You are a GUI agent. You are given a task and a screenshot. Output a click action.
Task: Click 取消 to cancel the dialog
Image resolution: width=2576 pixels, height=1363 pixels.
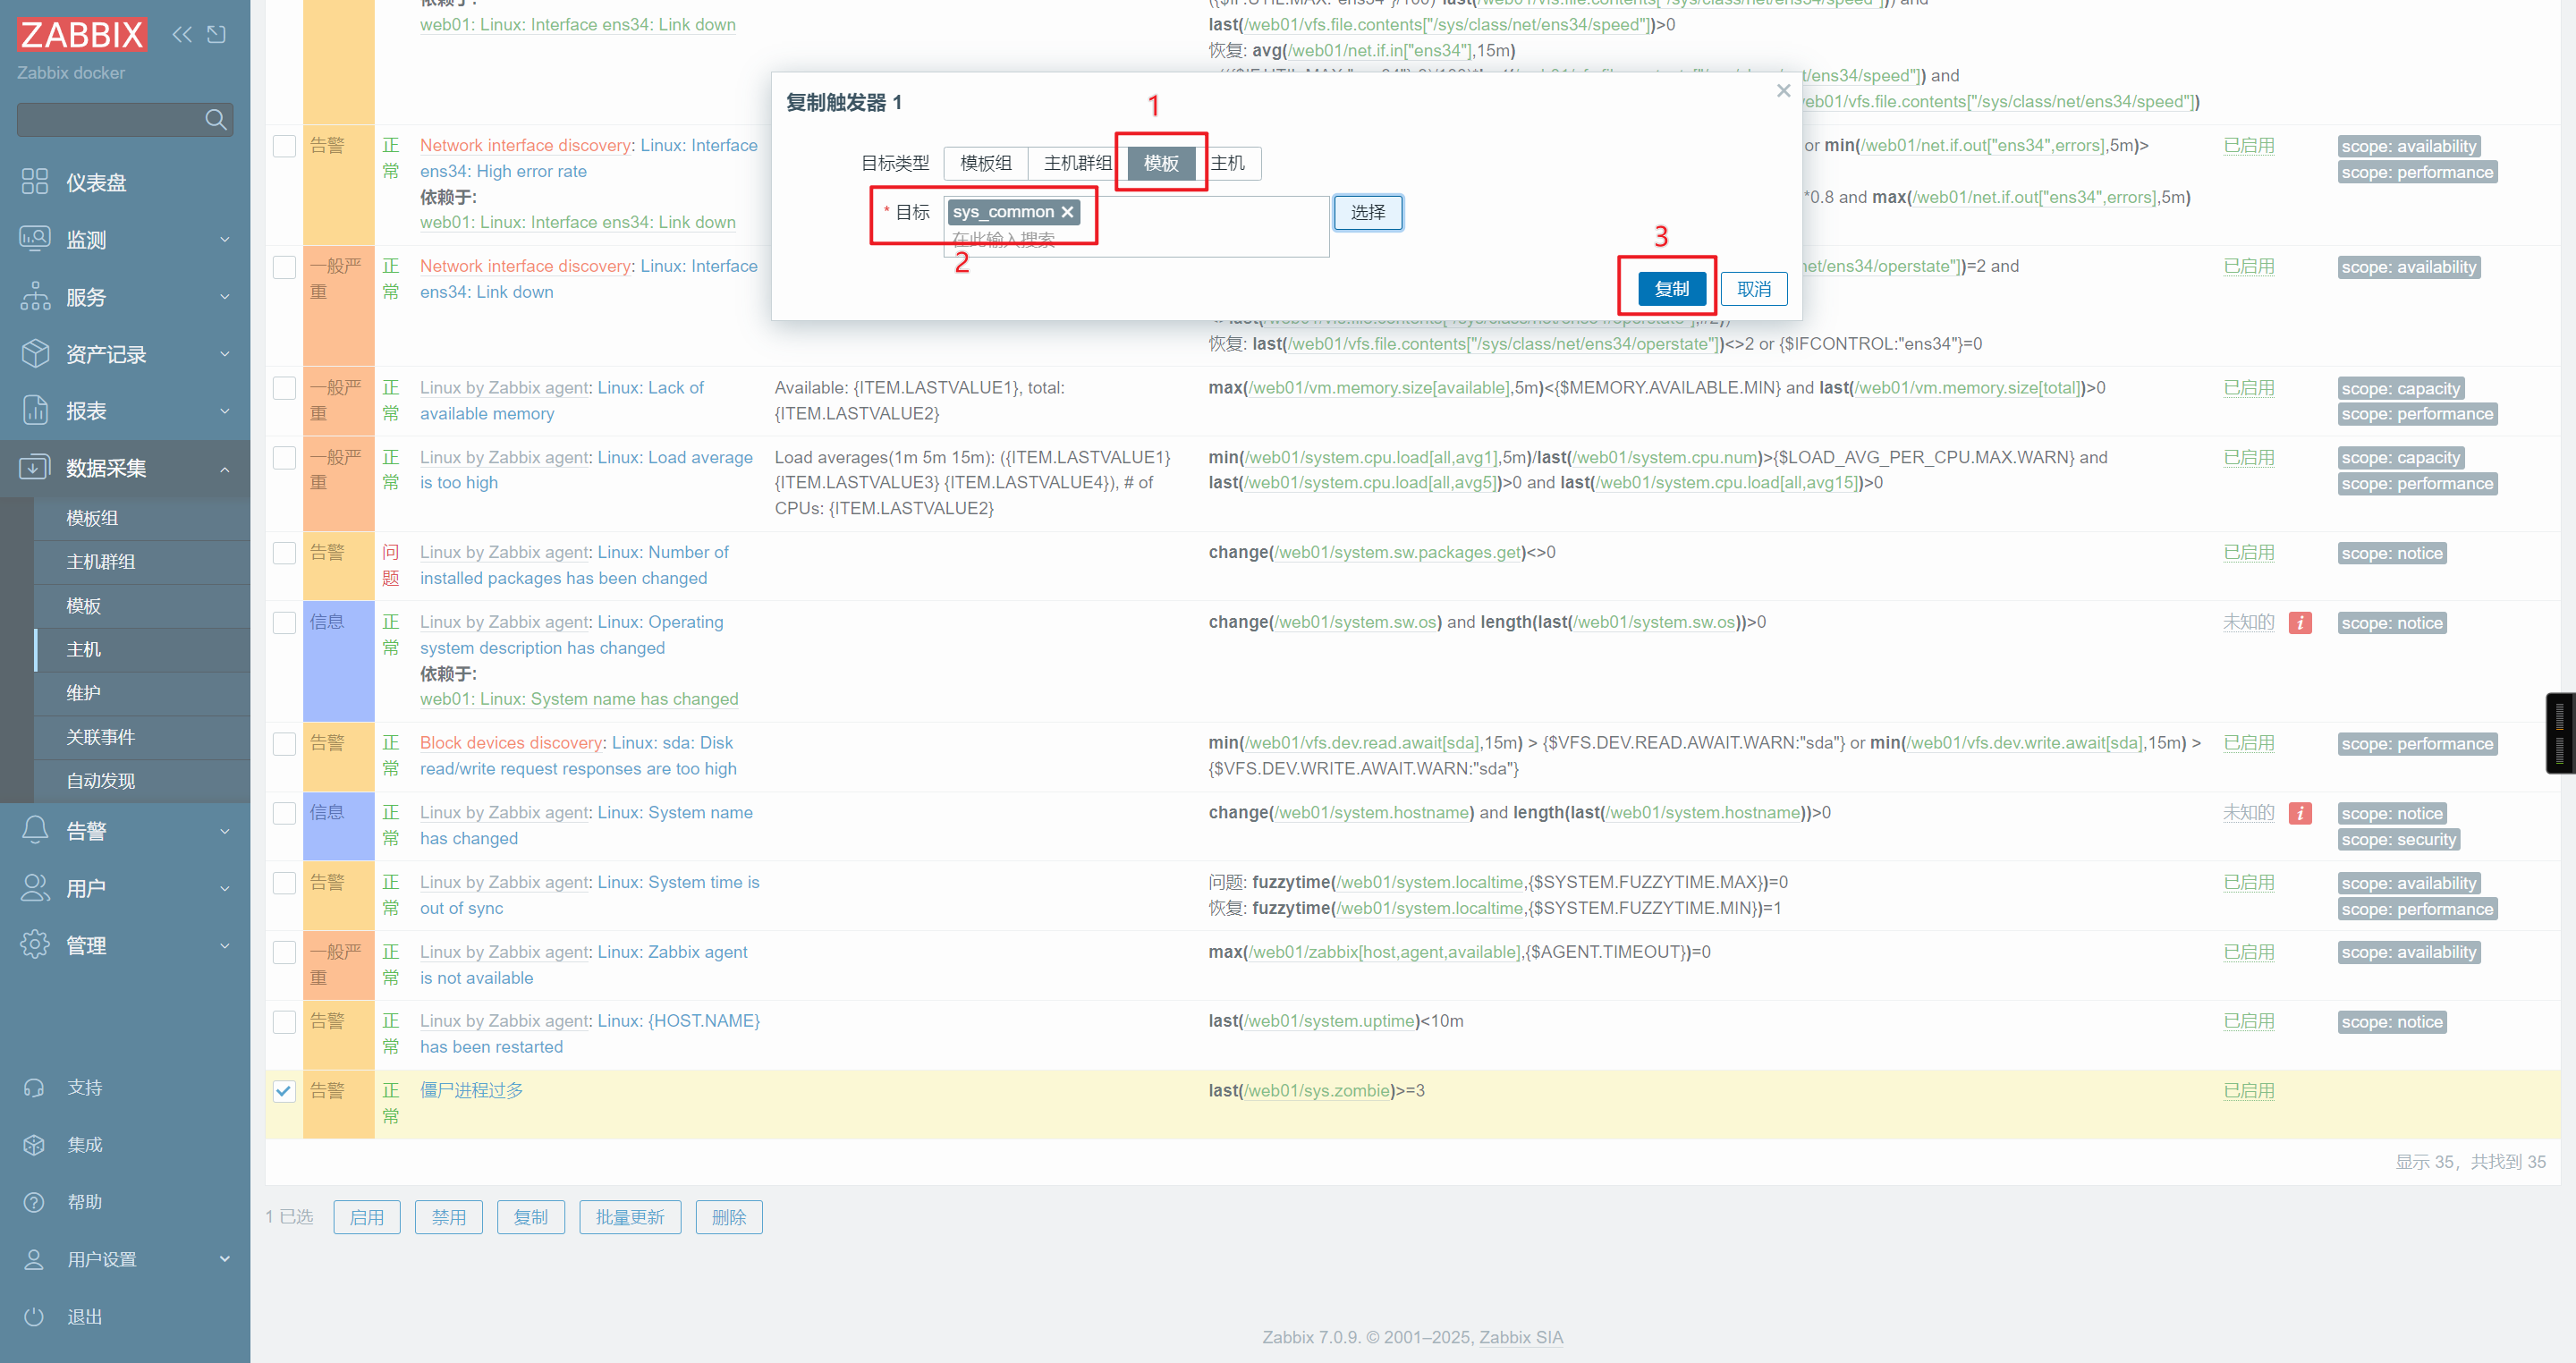[x=1753, y=289]
